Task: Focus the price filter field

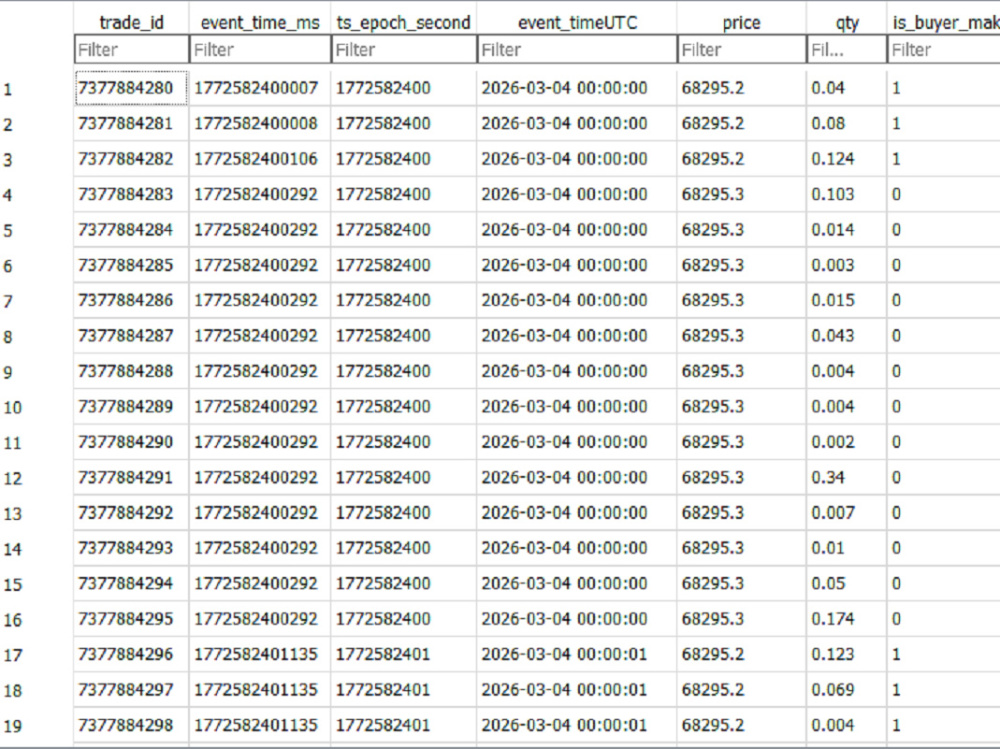Action: coord(742,49)
